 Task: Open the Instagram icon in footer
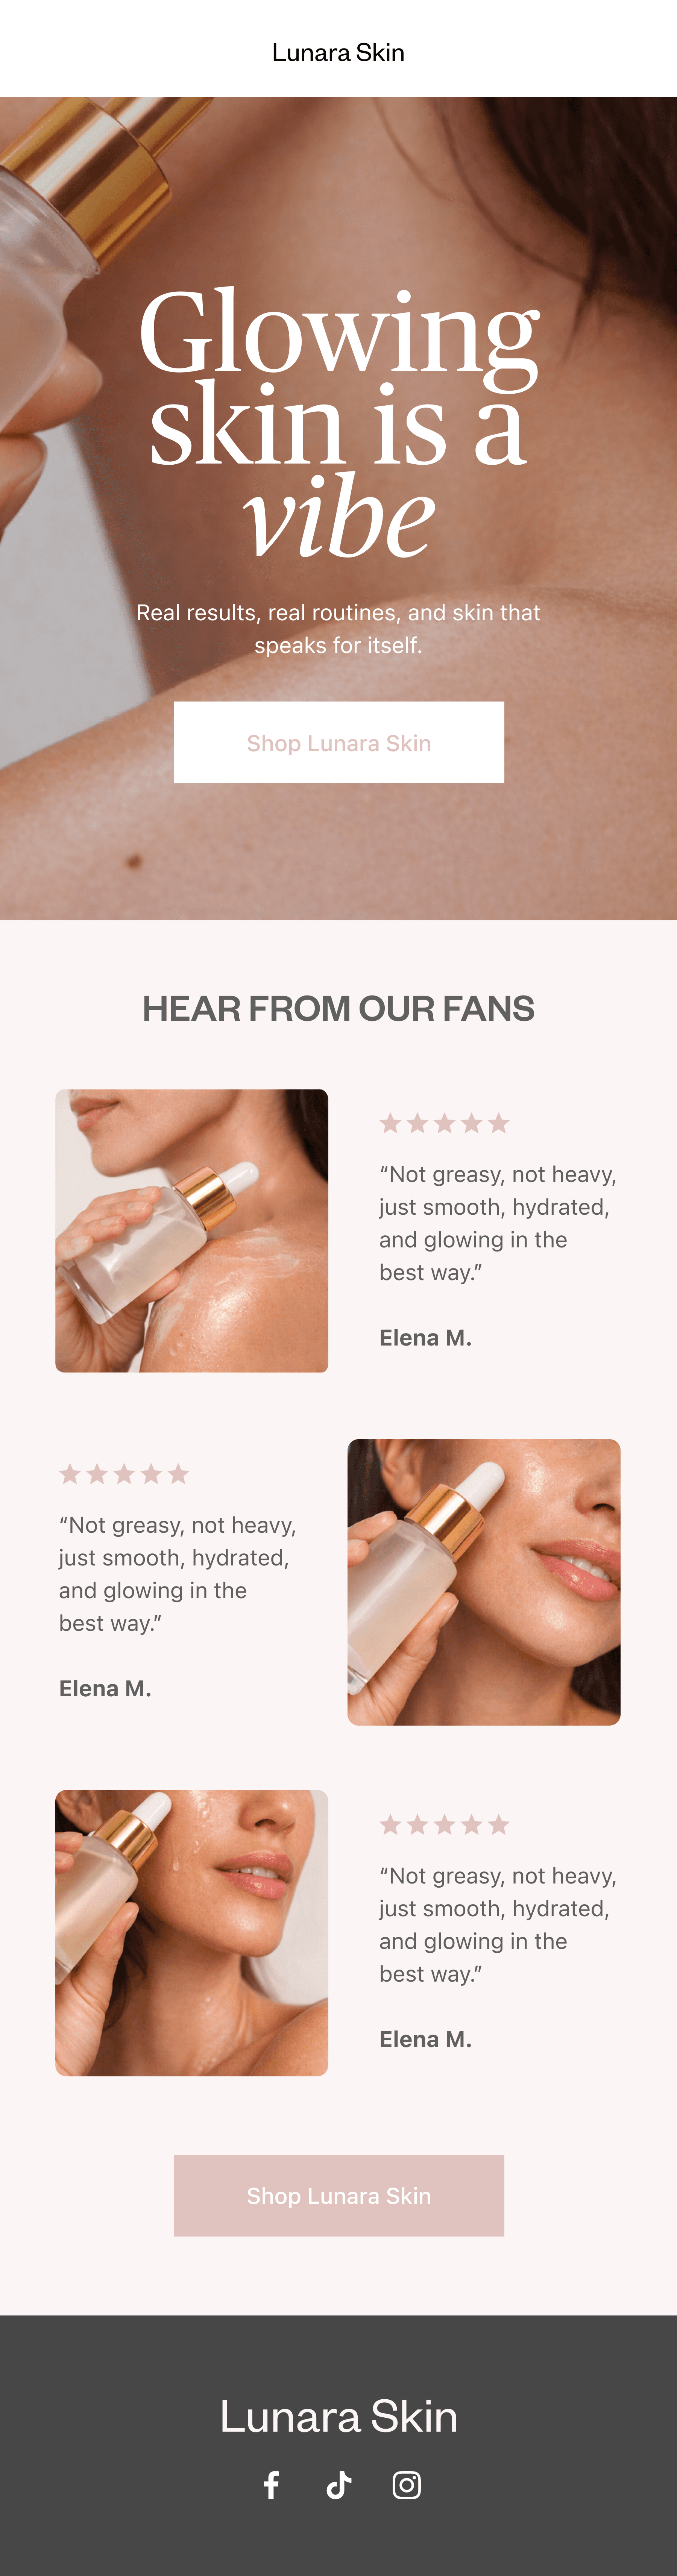[x=406, y=2485]
